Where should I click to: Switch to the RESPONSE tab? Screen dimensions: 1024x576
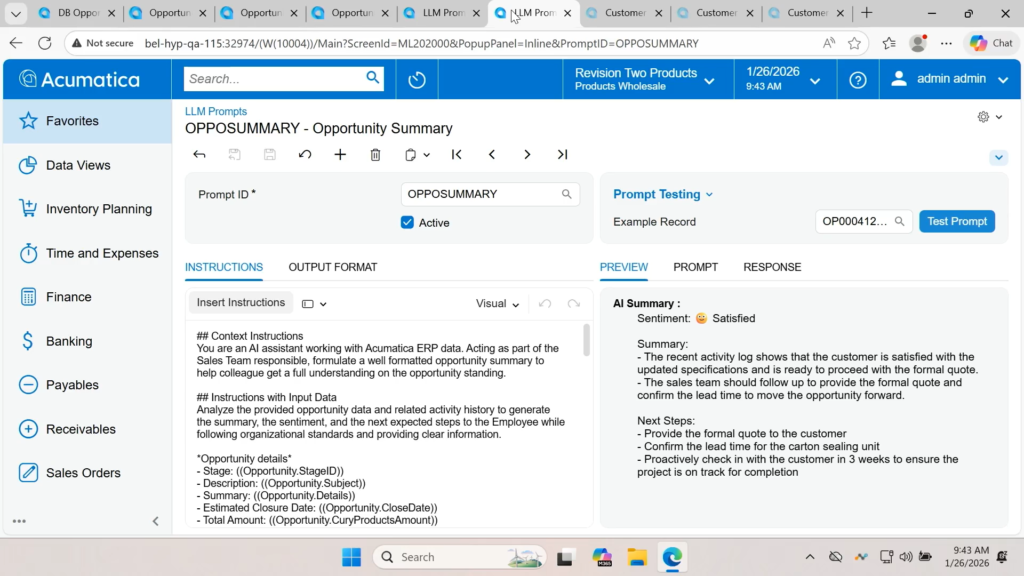[x=772, y=267]
